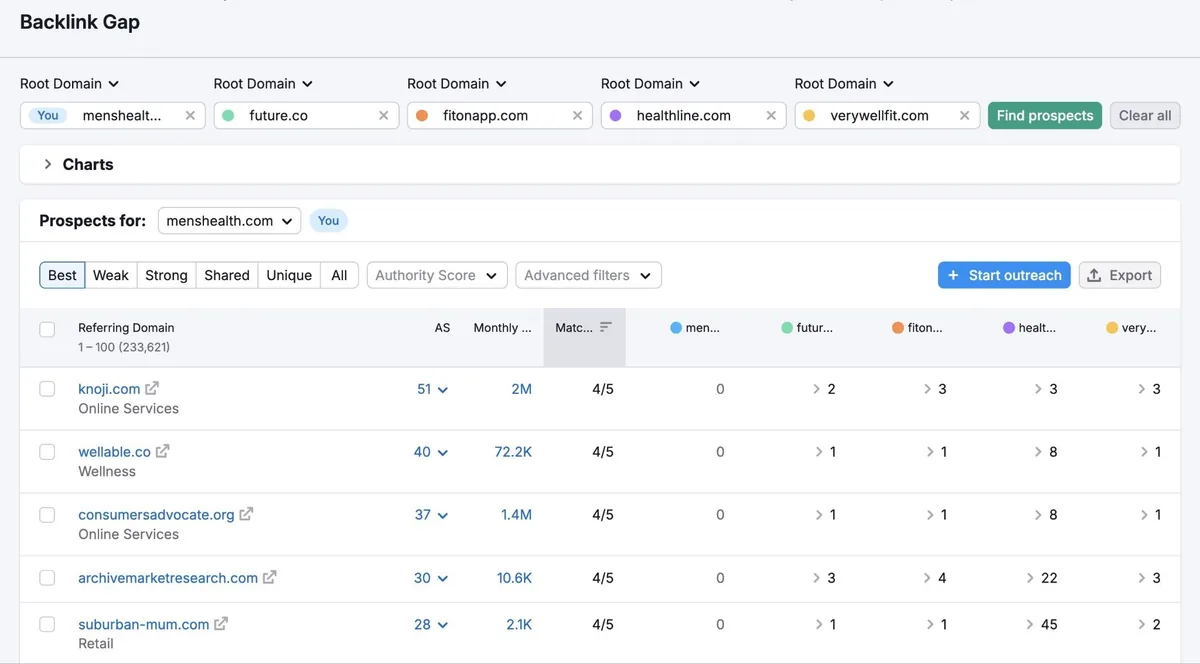Viewport: 1200px width, 664px height.
Task: Select the Strong tab
Action: coord(166,275)
